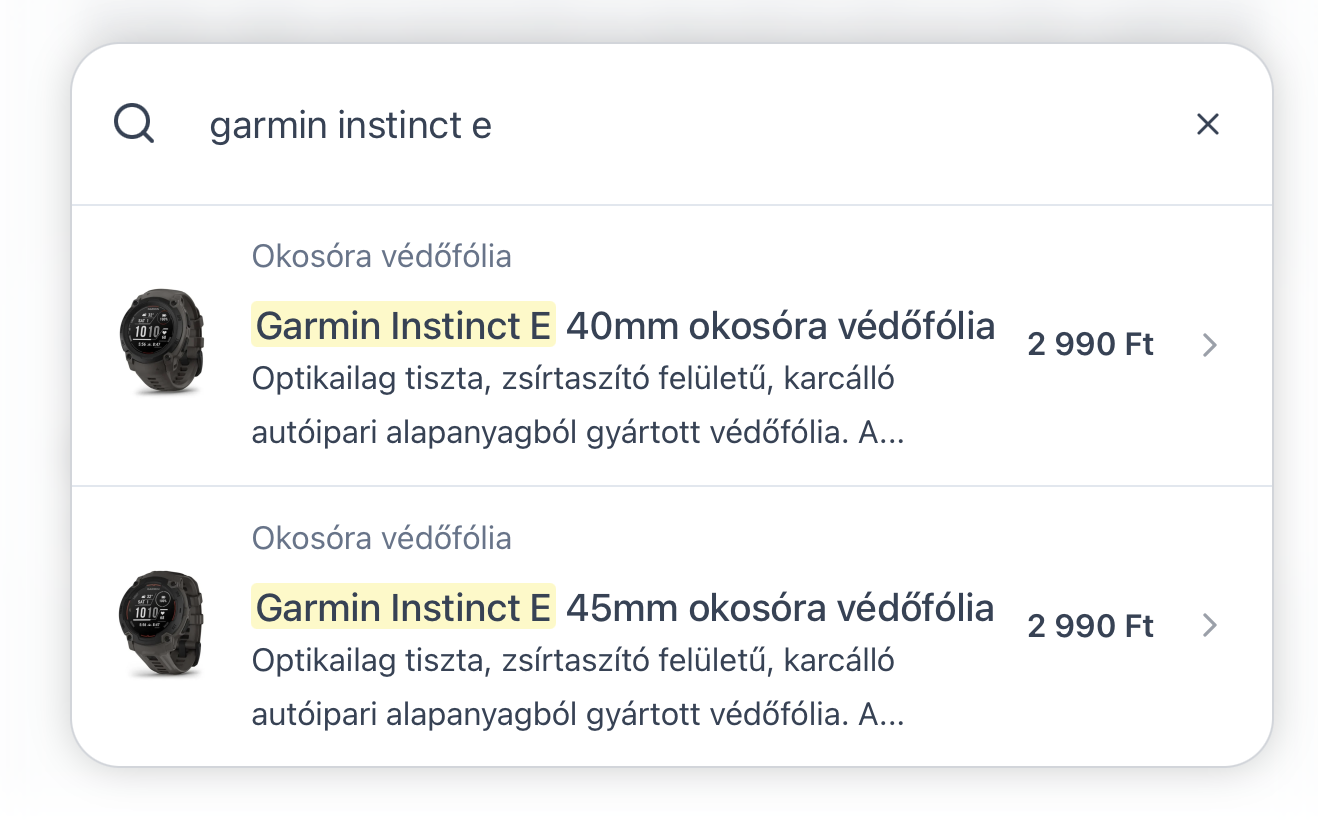Expand the 45mm result using its chevron arrow
Screen dimensions: 1318x822
[1210, 626]
